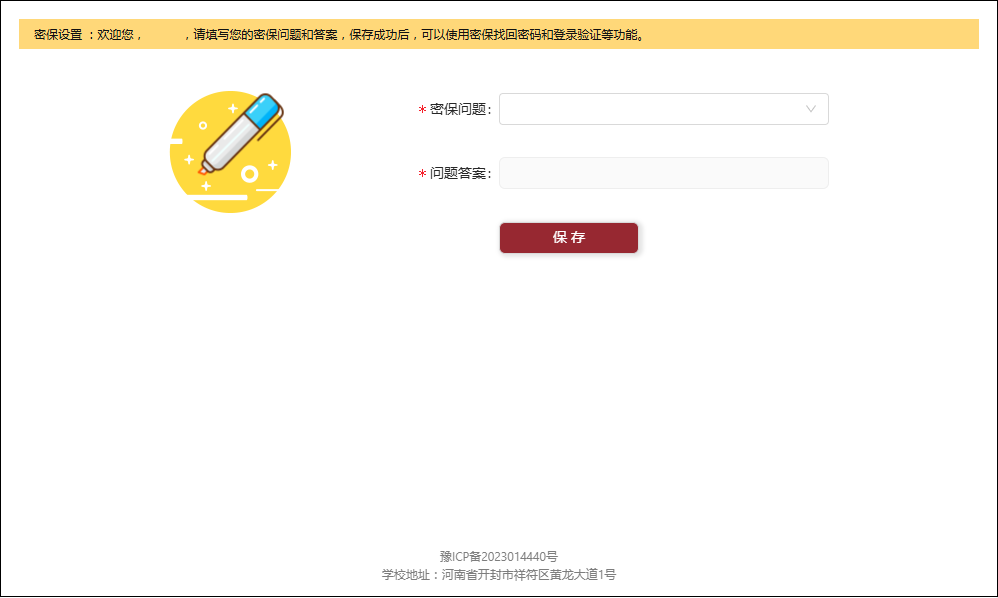Image resolution: width=998 pixels, height=598 pixels.
Task: Open the 豫ICP备2023014440号 footer link
Action: point(498,556)
